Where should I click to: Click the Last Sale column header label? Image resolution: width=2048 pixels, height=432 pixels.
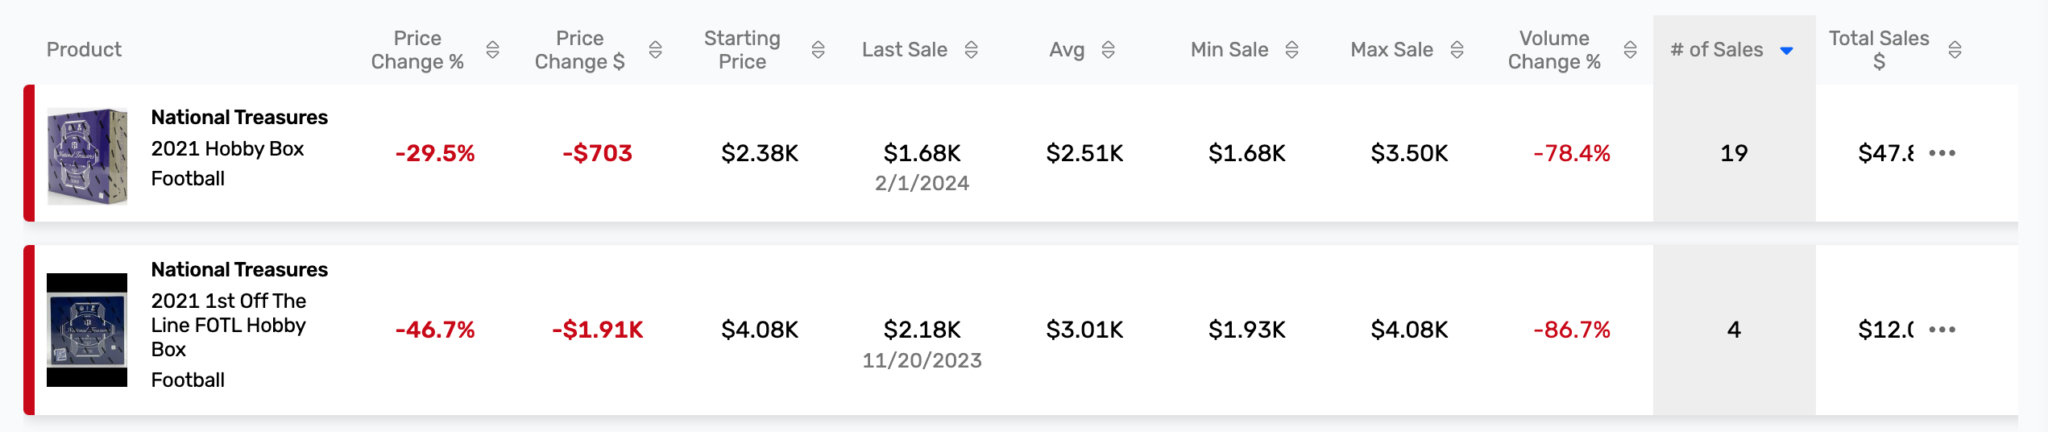(905, 50)
